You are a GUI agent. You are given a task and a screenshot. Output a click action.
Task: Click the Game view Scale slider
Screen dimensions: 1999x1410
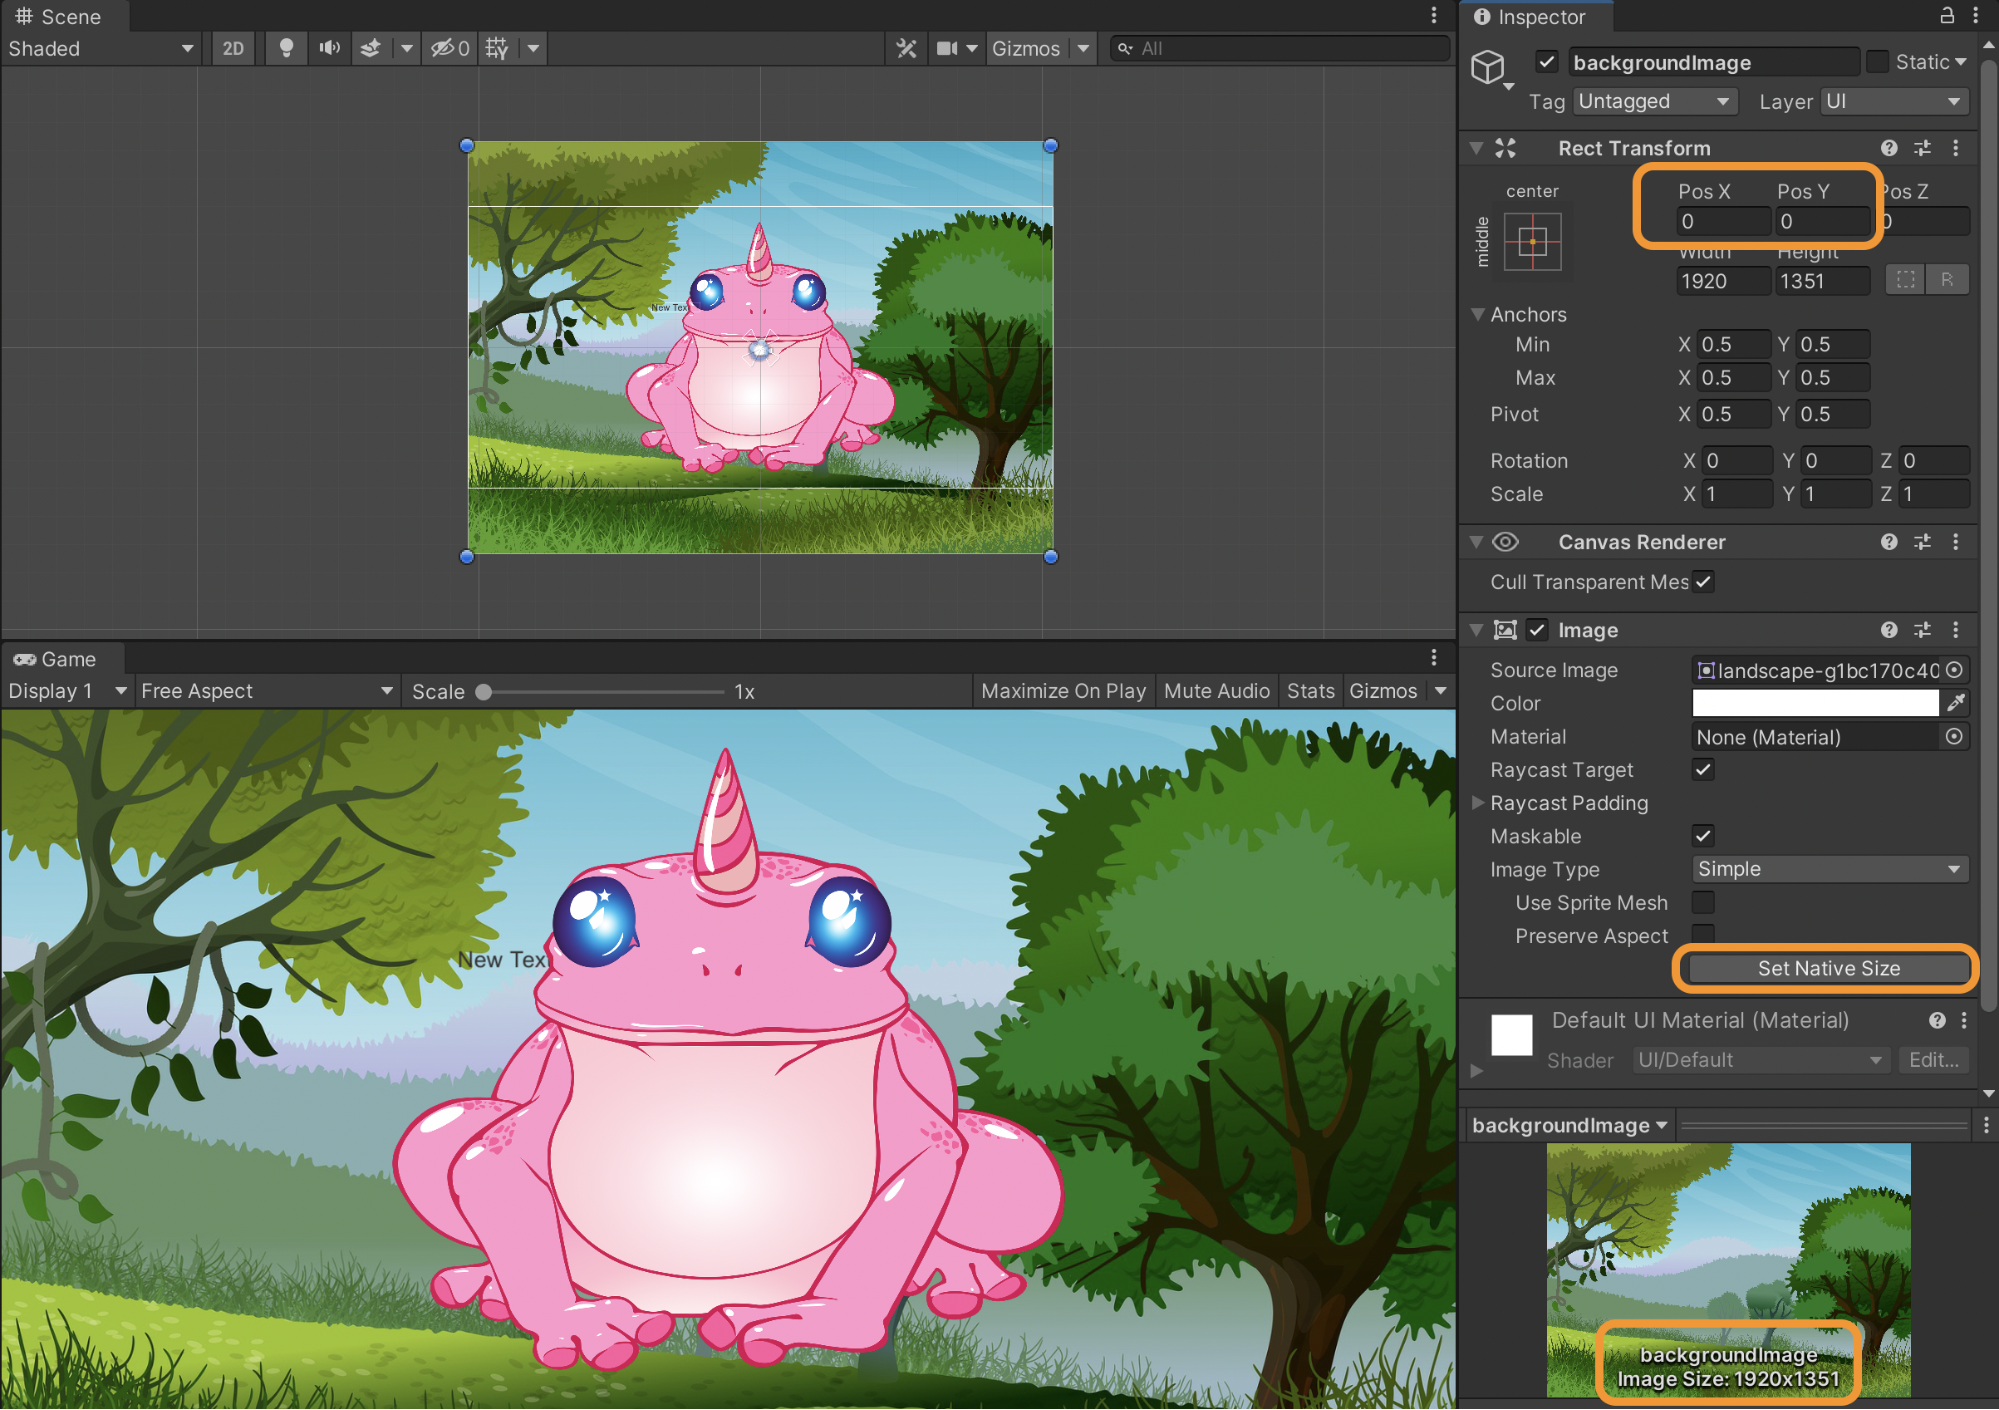(x=600, y=692)
